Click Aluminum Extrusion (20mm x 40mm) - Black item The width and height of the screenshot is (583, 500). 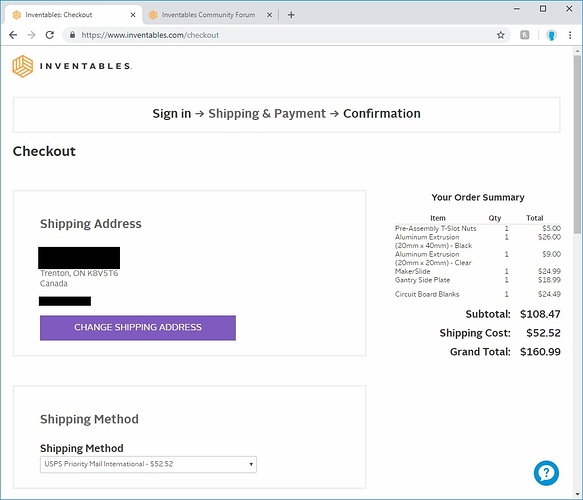433,241
